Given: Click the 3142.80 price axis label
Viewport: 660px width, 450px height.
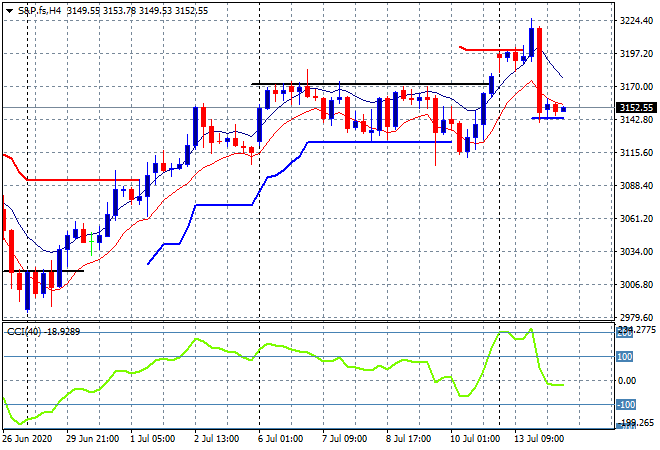Looking at the screenshot, I should coord(636,120).
